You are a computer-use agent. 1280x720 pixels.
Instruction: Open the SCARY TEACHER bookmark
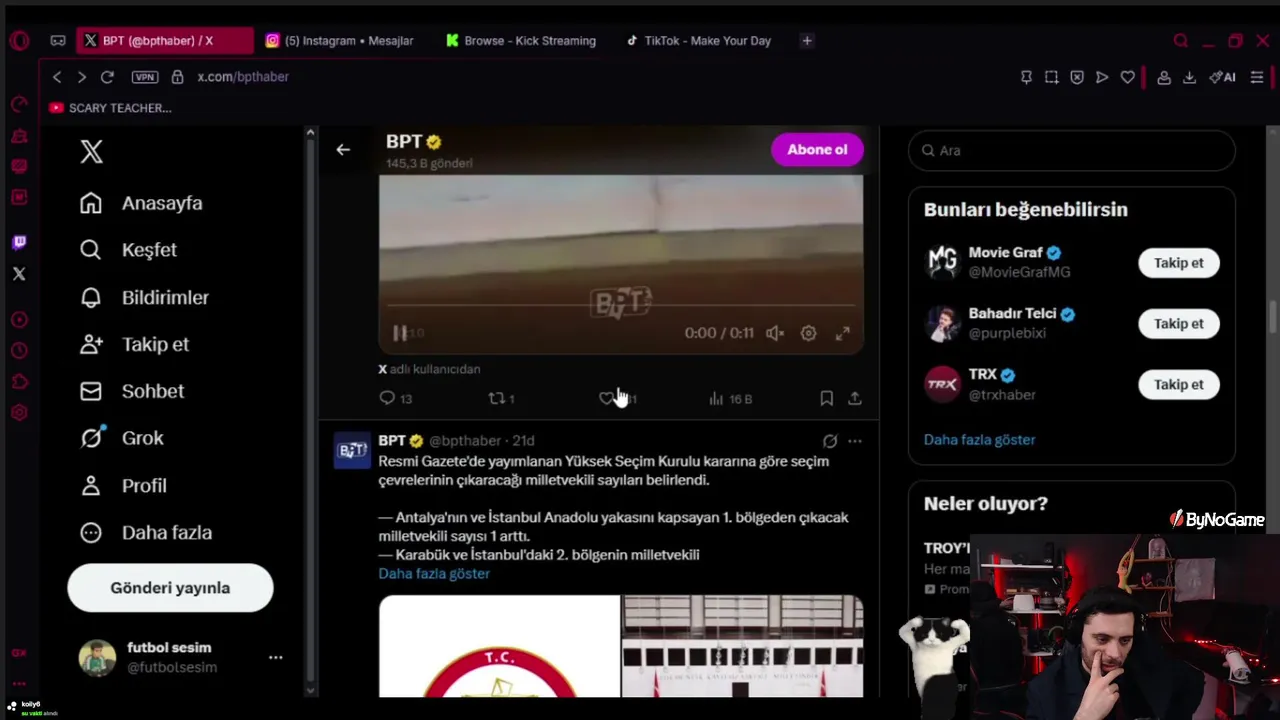110,108
